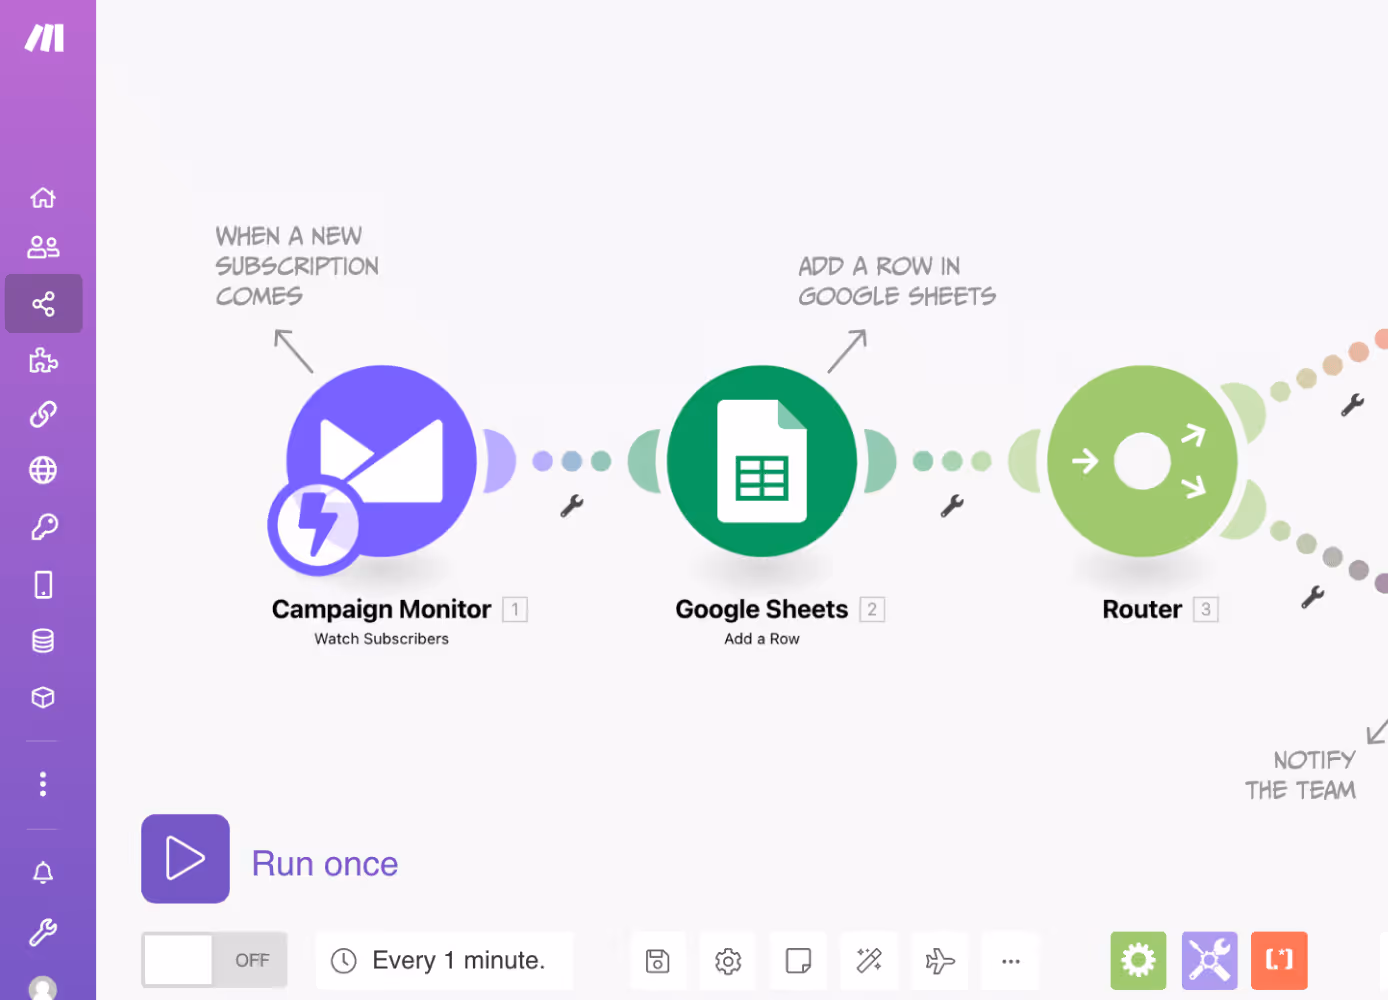Viewport: 1388px width, 1000px height.
Task: Open the Scenarios share icon
Action: click(43, 304)
